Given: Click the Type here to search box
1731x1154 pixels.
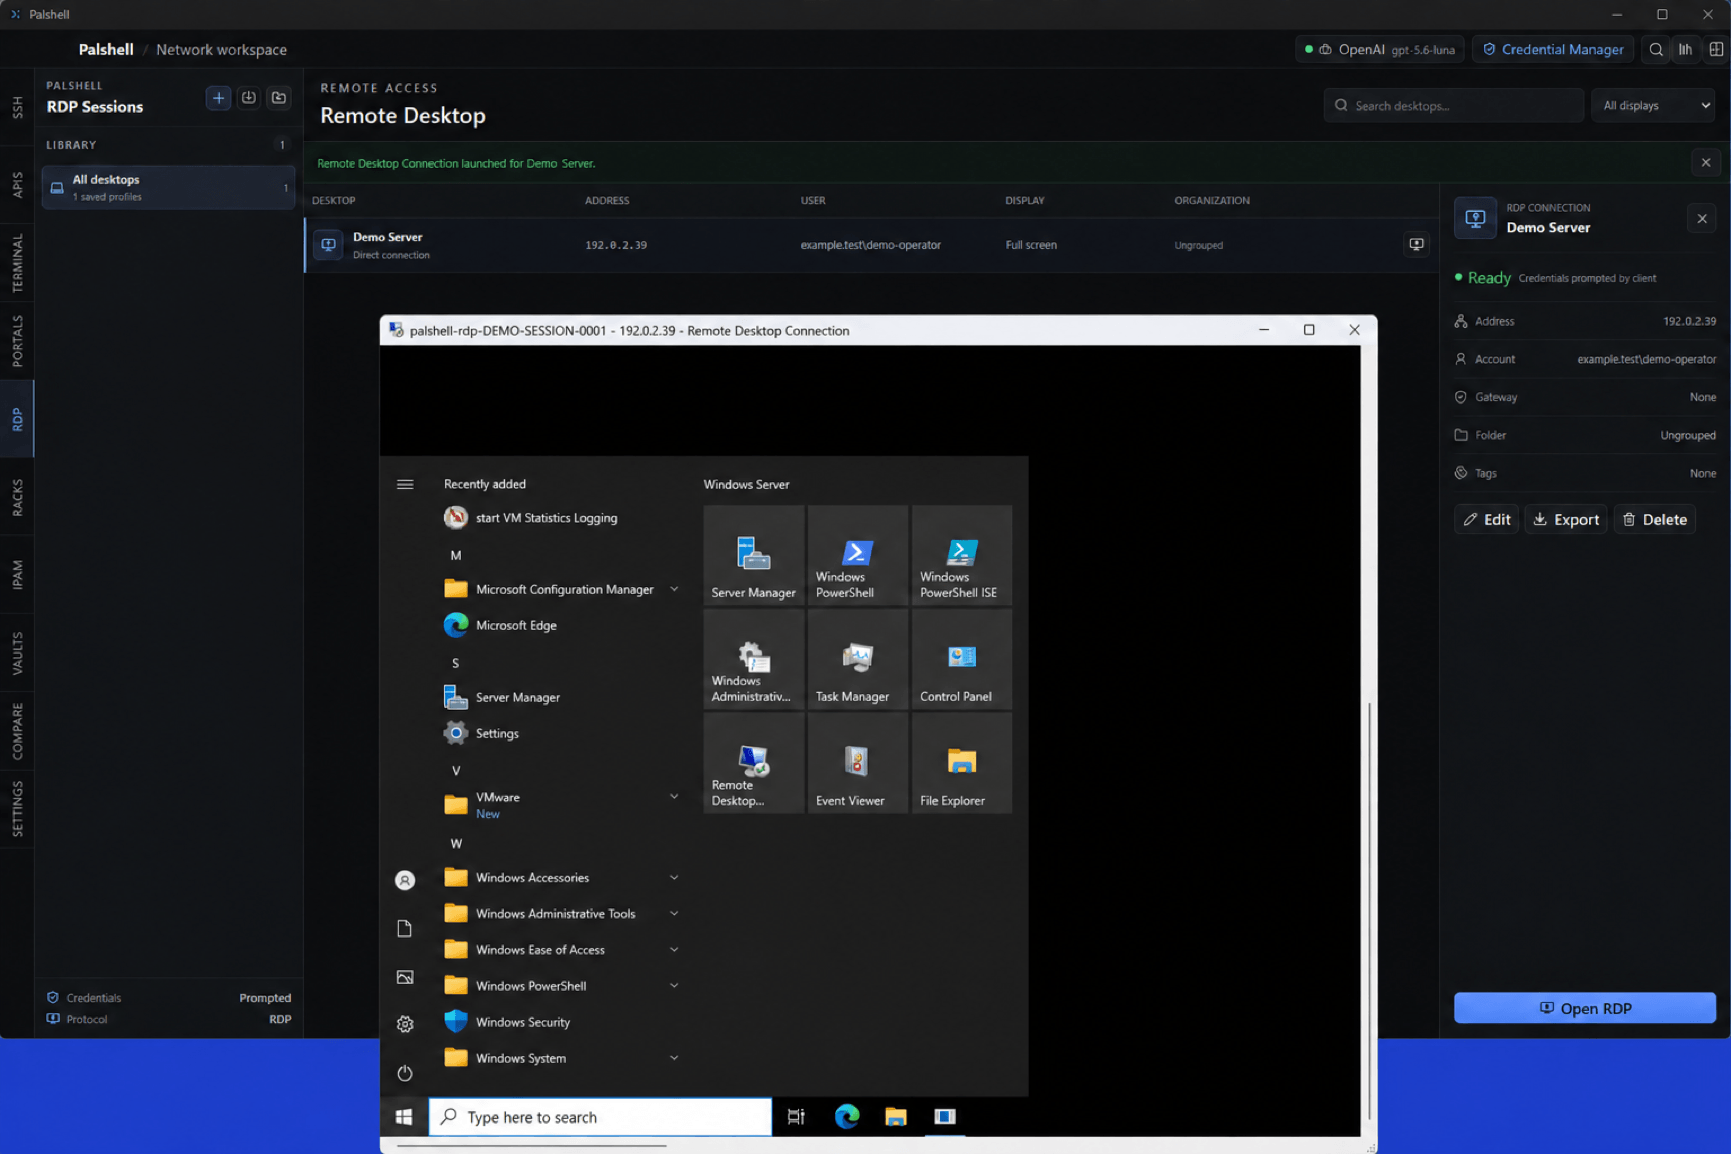Looking at the screenshot, I should pyautogui.click(x=600, y=1117).
